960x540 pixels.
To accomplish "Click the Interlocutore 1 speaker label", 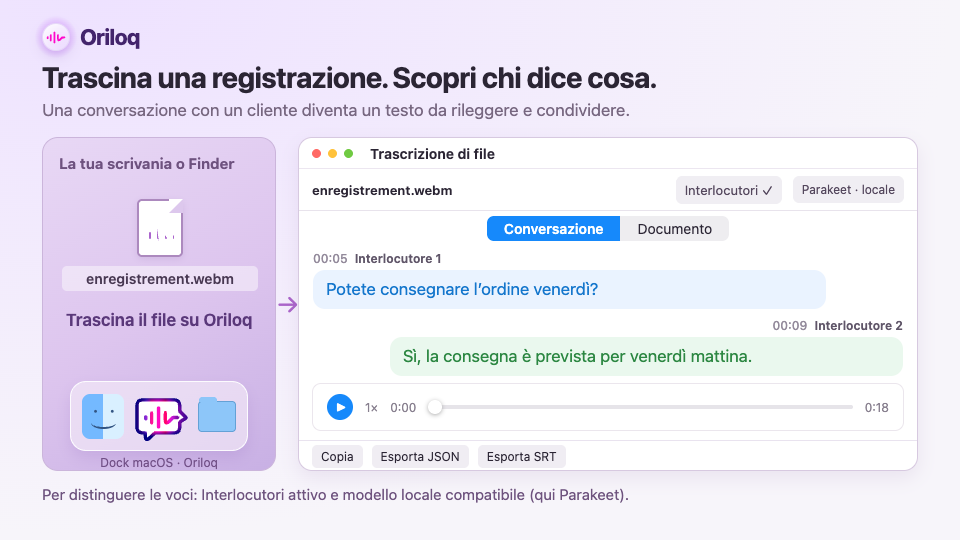I will (398, 259).
